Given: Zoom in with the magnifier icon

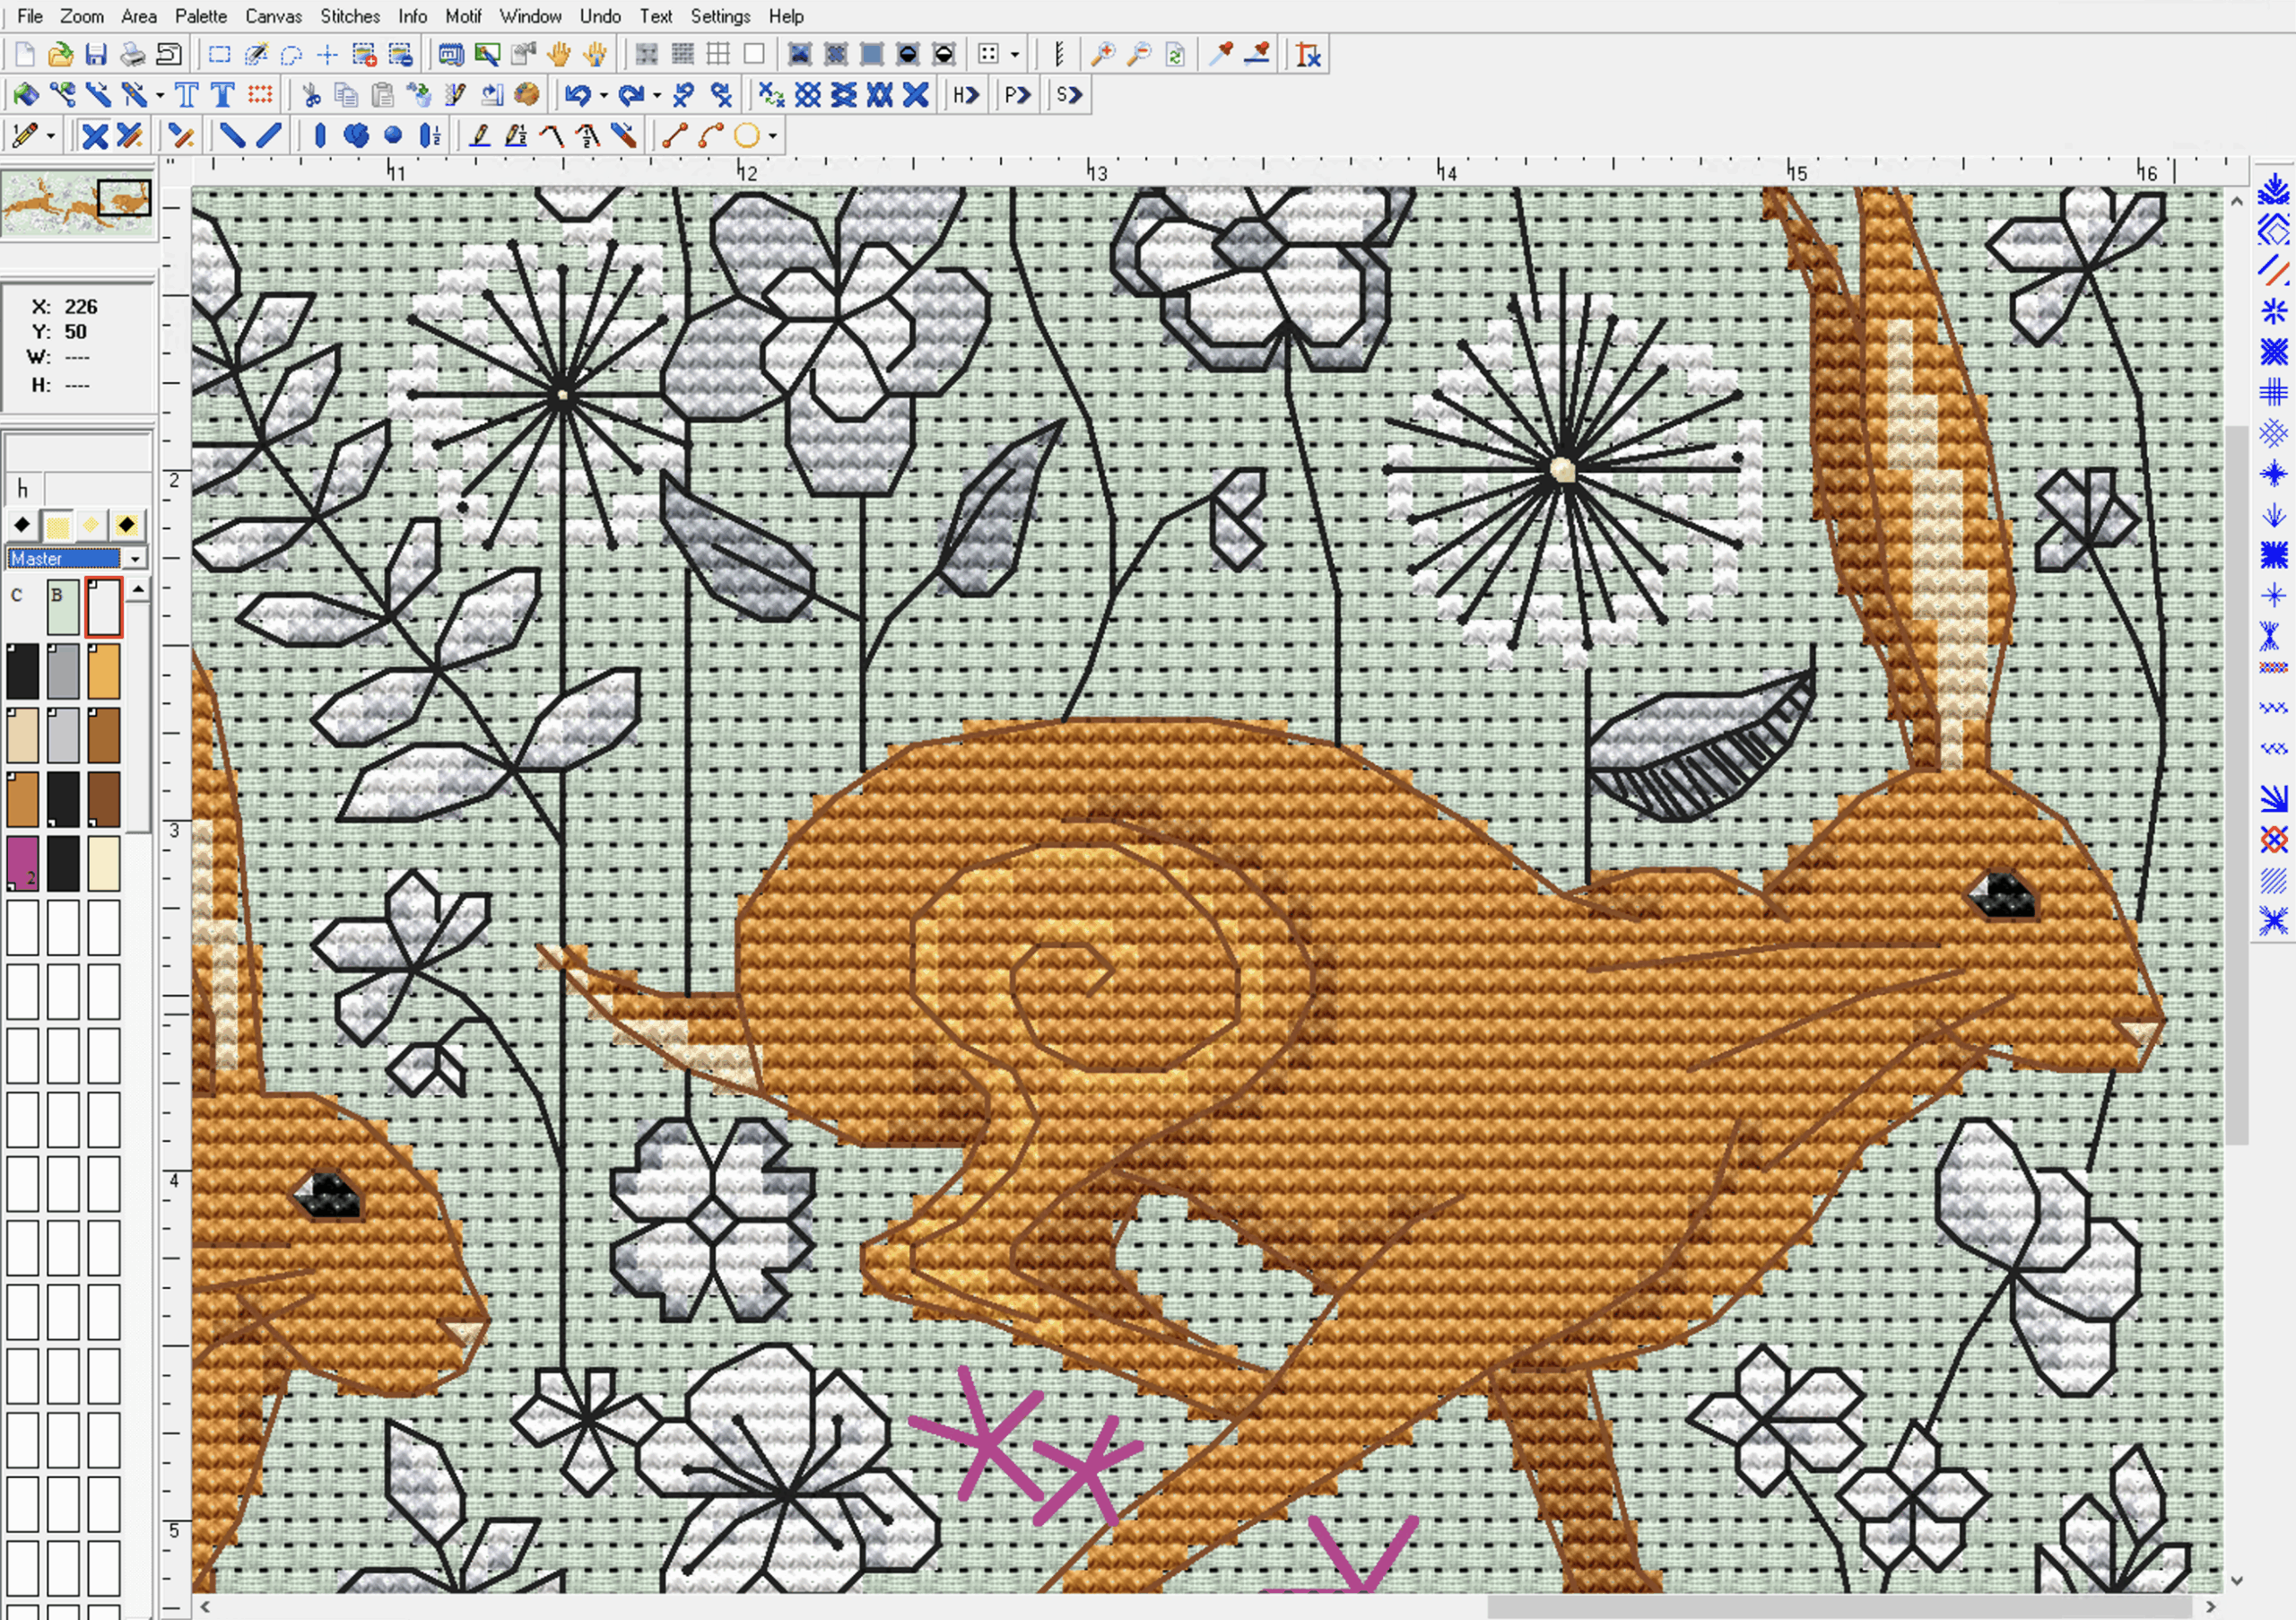Looking at the screenshot, I should (x=1106, y=55).
